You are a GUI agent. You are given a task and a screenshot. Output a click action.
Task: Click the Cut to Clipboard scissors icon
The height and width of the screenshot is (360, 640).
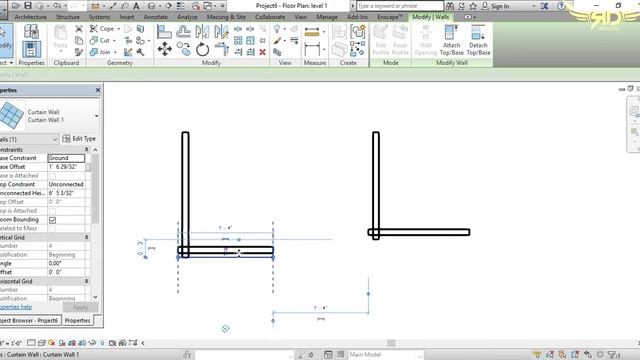(x=79, y=29)
